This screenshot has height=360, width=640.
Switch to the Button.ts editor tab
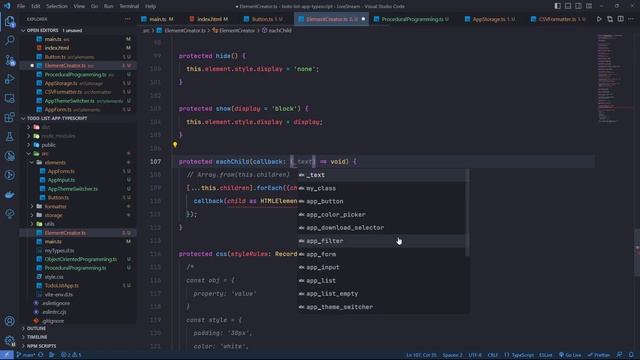(x=265, y=19)
